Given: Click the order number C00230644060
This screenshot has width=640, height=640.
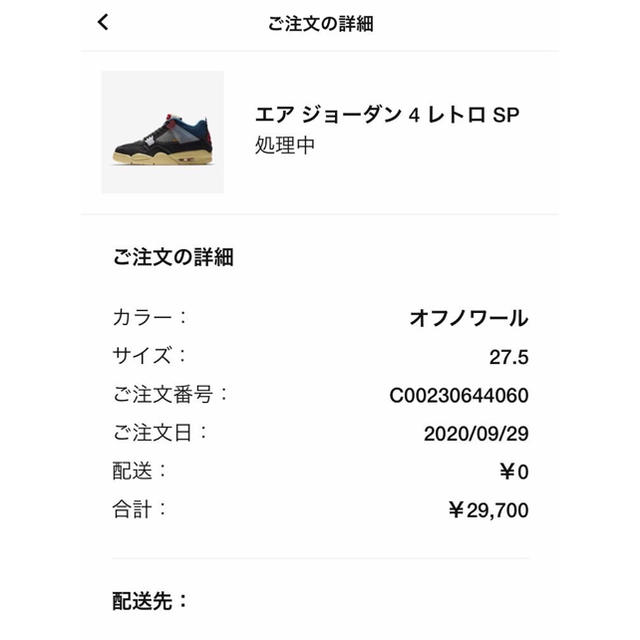Looking at the screenshot, I should (x=459, y=395).
